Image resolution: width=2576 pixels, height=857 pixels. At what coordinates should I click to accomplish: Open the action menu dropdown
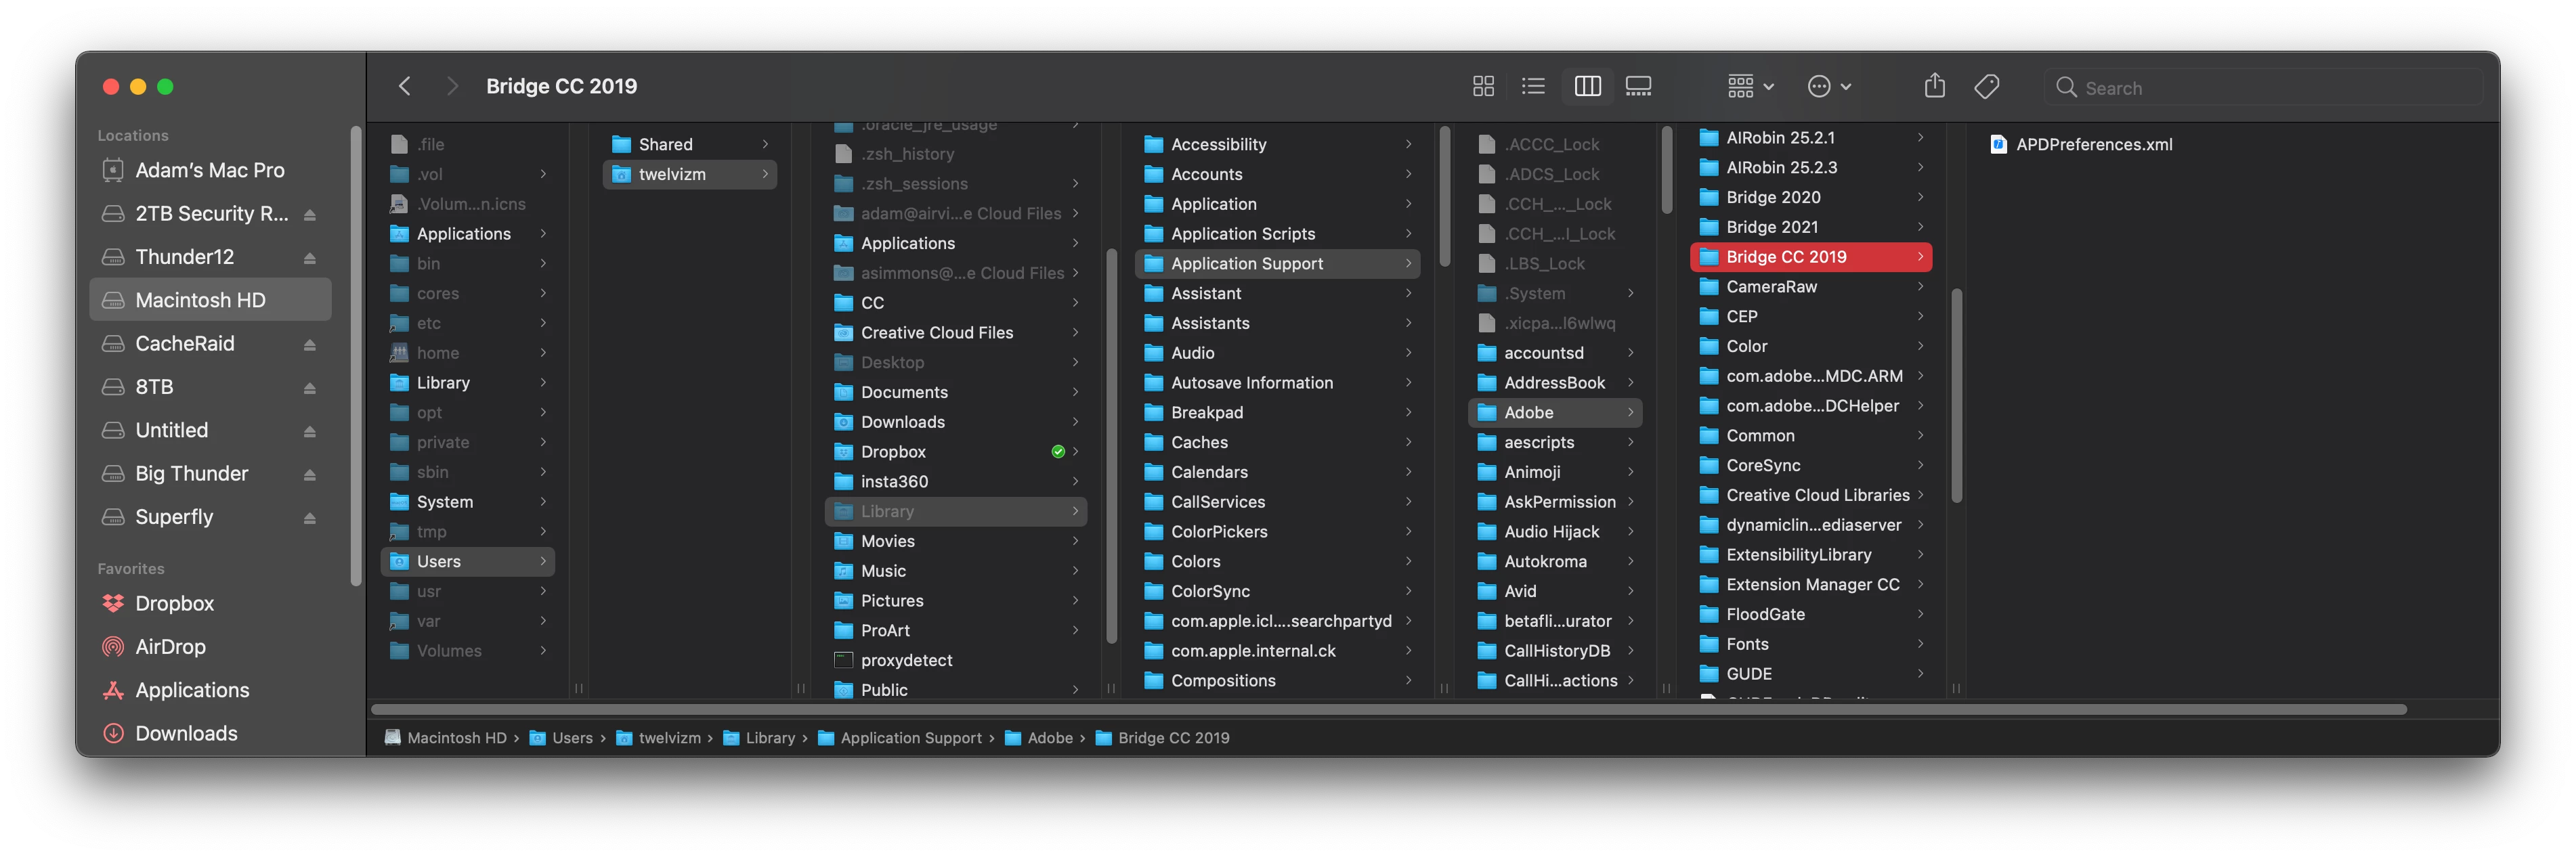(1829, 87)
